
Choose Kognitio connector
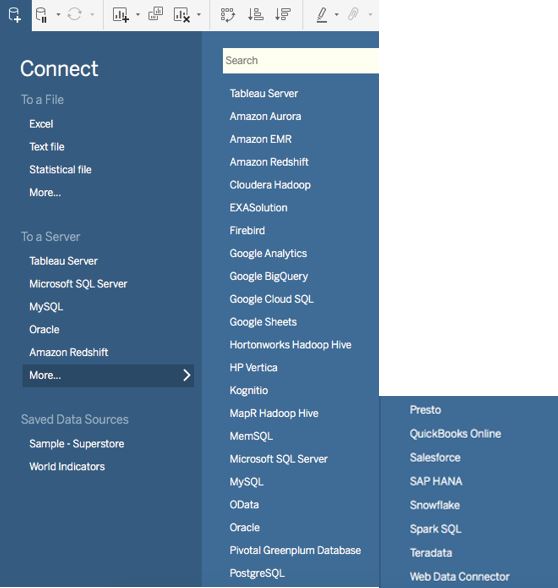tap(249, 391)
